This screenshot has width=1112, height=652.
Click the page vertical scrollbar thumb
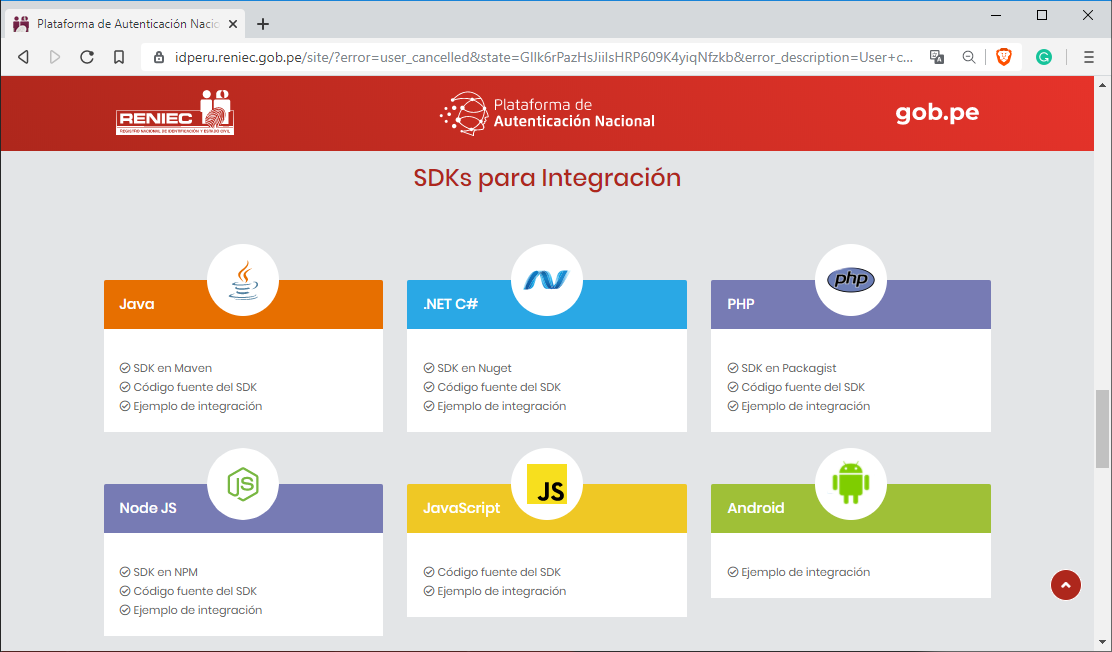click(1102, 429)
